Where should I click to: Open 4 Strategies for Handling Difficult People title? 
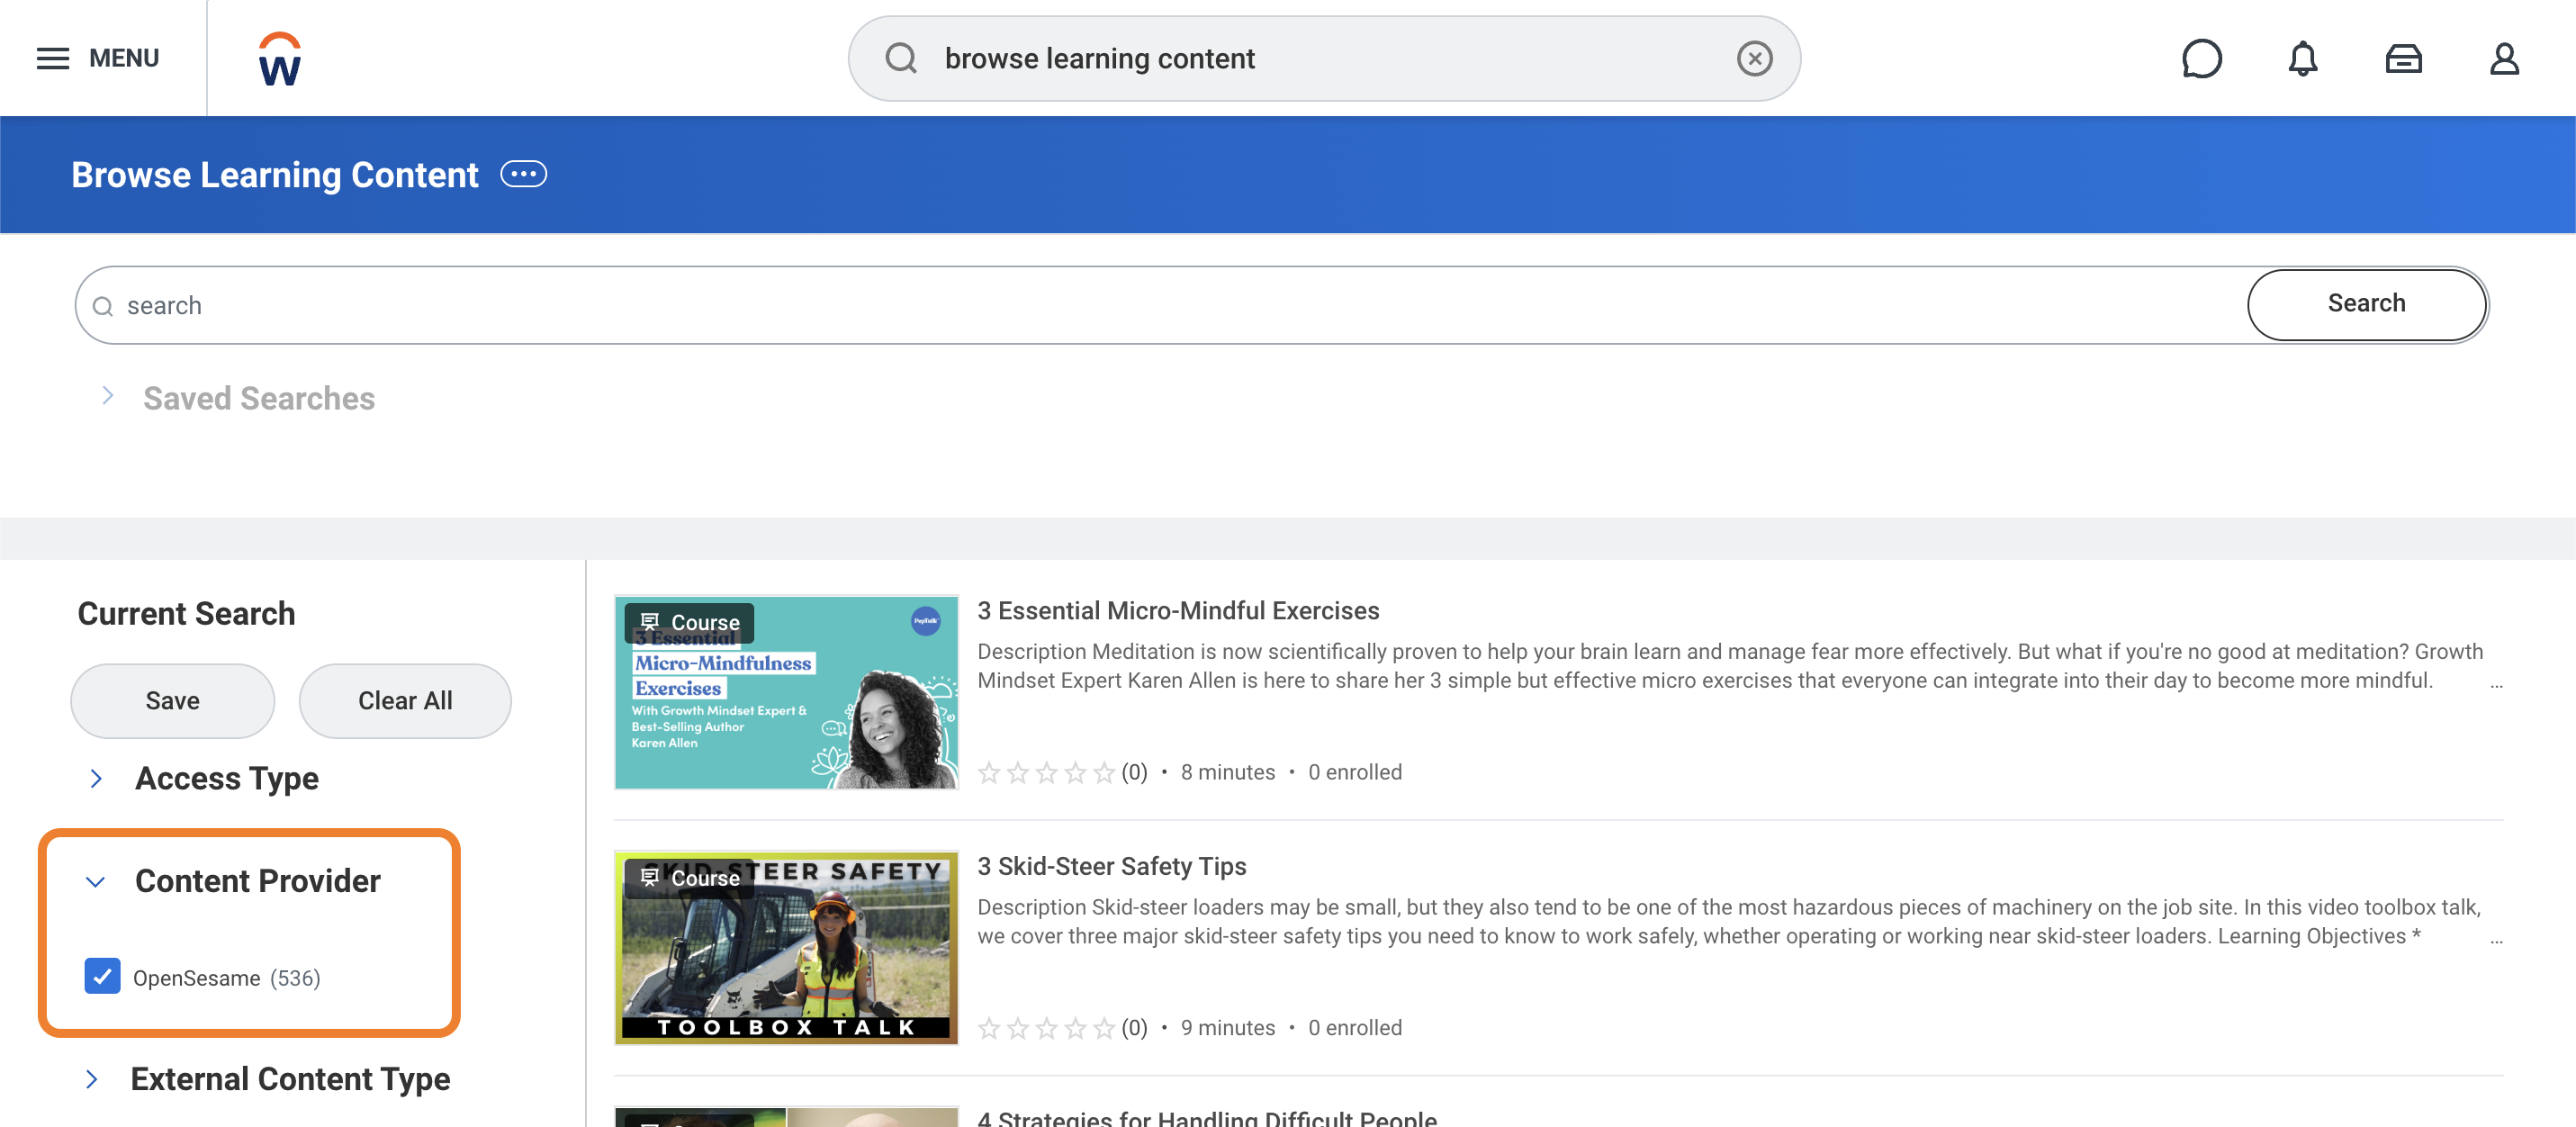[x=1207, y=1117]
